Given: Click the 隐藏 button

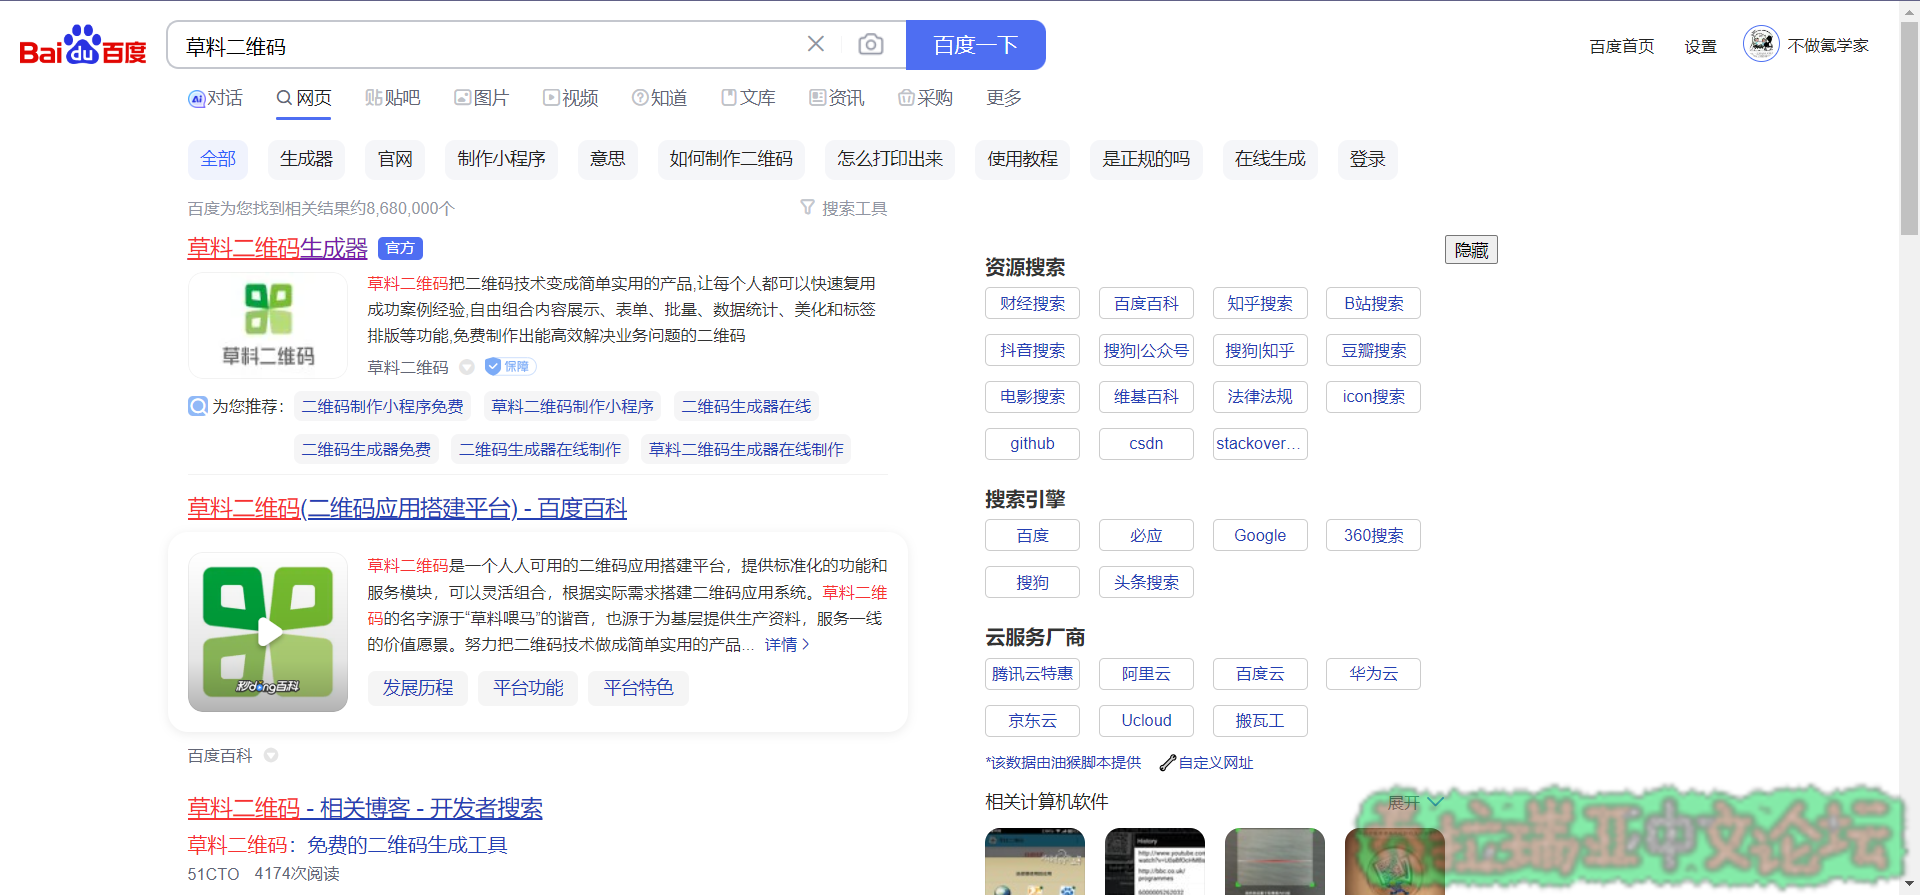Looking at the screenshot, I should coord(1471,250).
